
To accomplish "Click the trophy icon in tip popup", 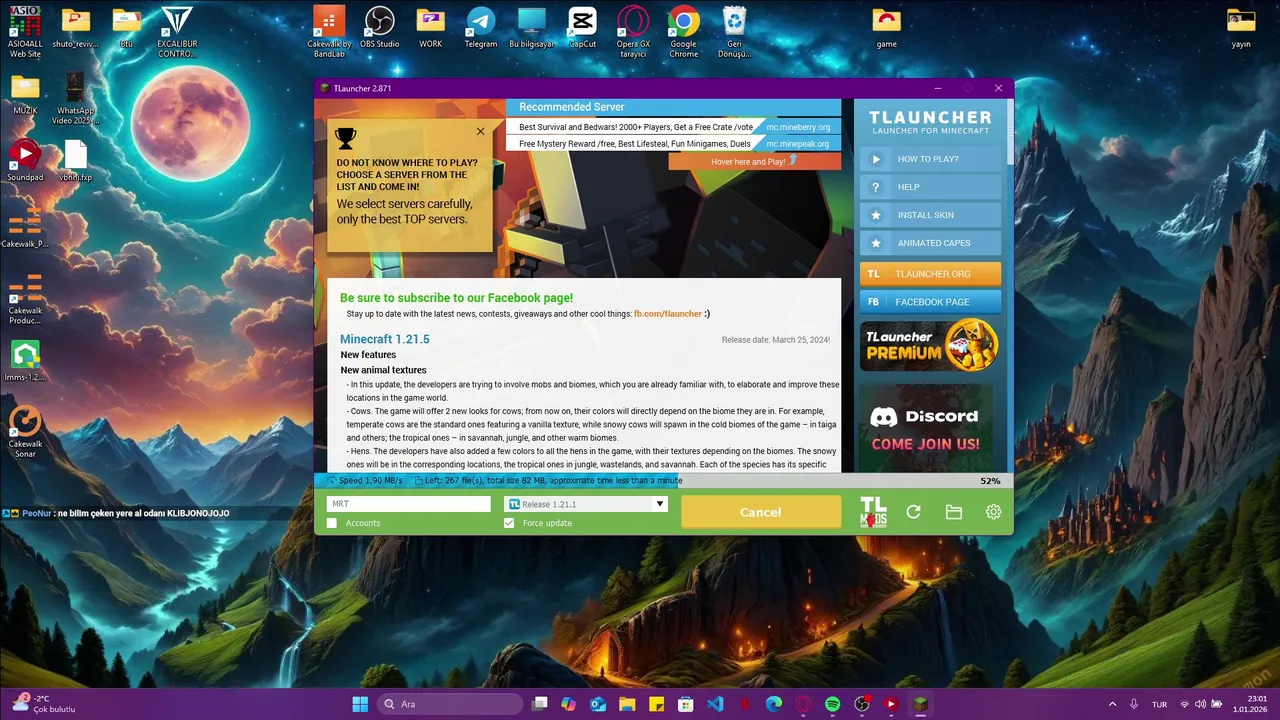I will click(345, 138).
